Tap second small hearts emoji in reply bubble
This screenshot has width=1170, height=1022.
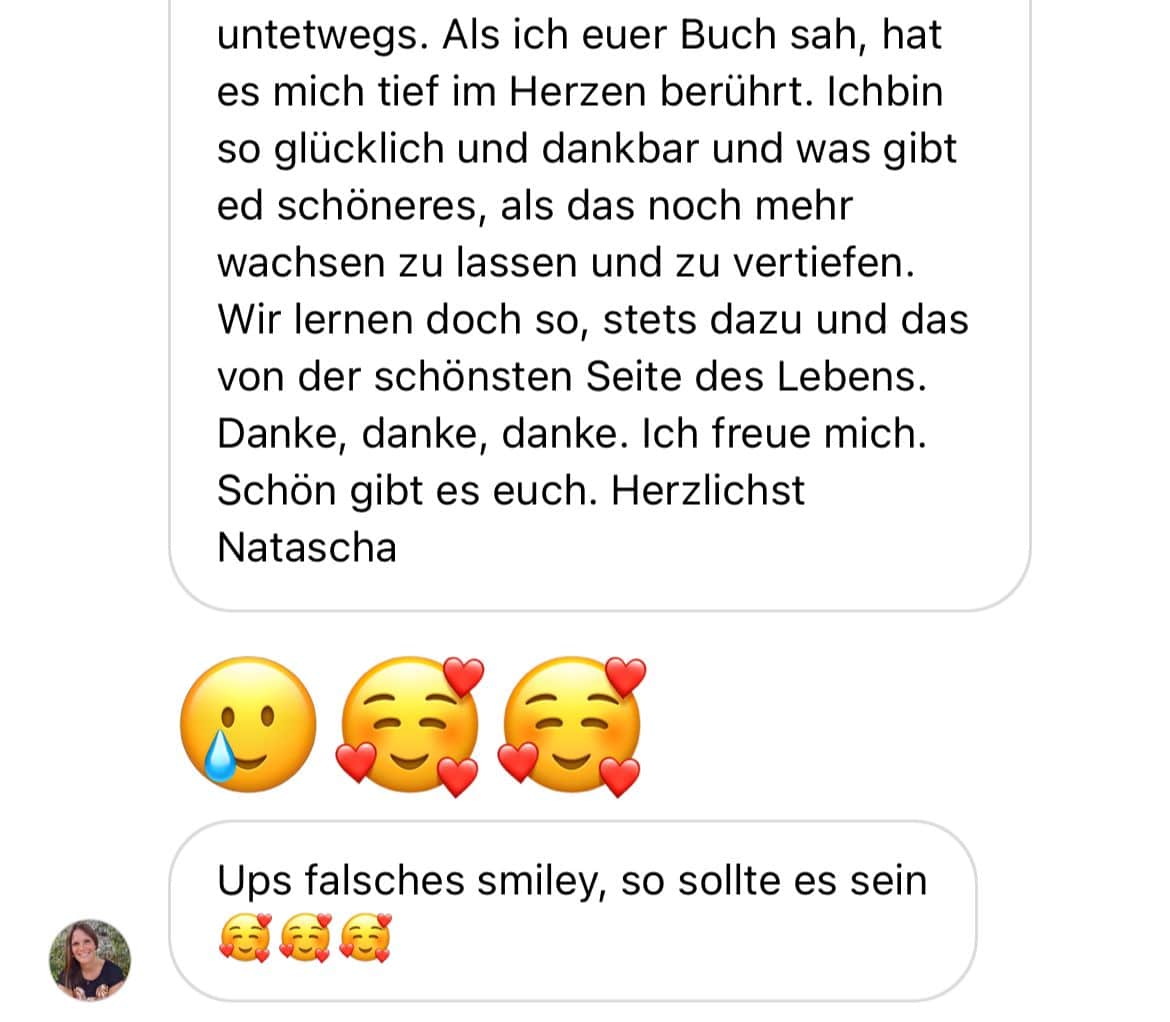[x=304, y=938]
